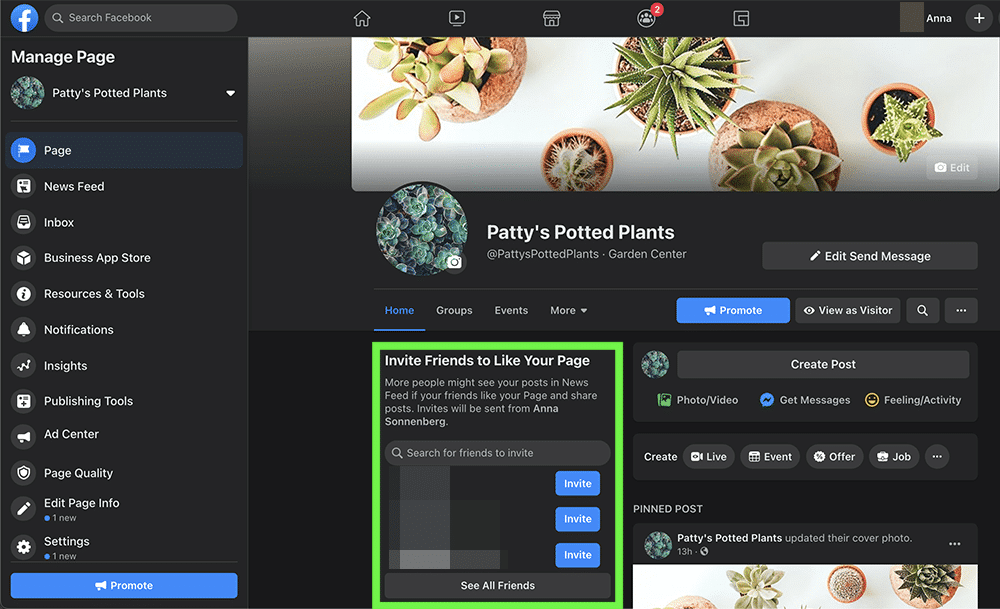The image size is (1000, 609).
Task: Click the camera icon on the profile picture
Action: coord(455,262)
